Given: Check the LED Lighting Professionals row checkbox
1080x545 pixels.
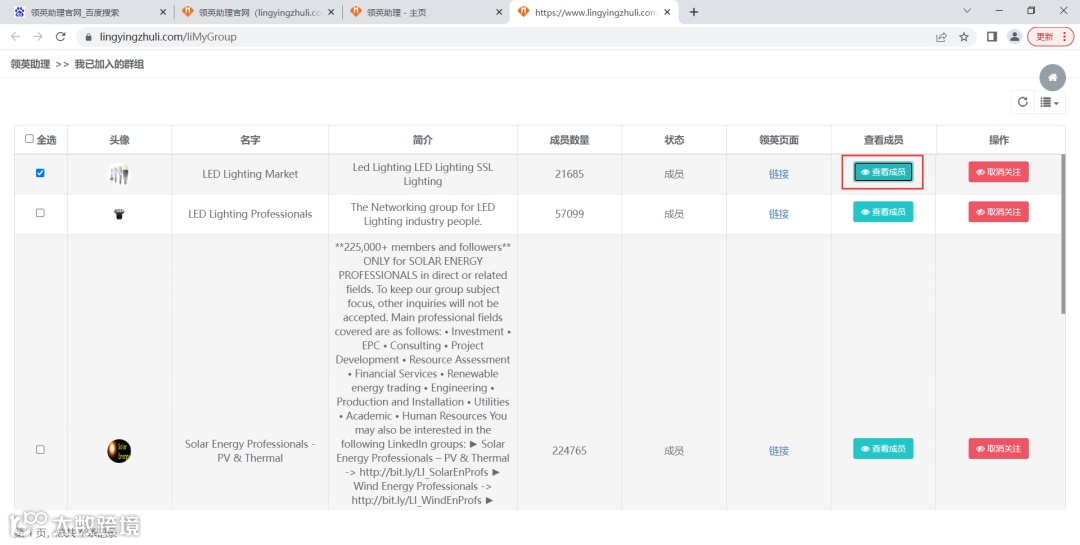Looking at the screenshot, I should tap(40, 213).
